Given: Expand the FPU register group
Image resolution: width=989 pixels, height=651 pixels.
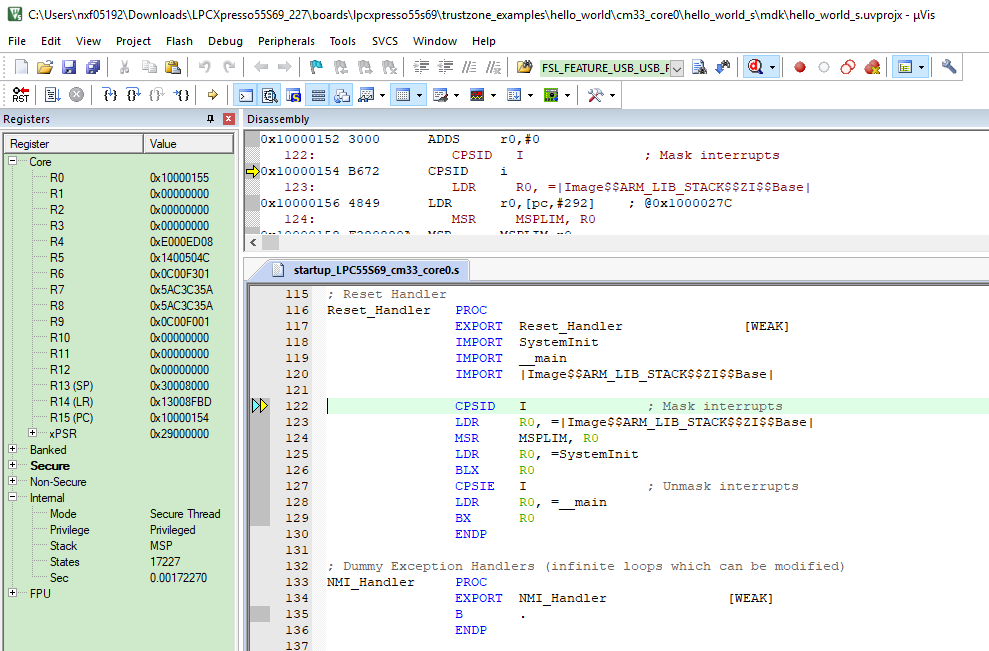Looking at the screenshot, I should (x=13, y=594).
